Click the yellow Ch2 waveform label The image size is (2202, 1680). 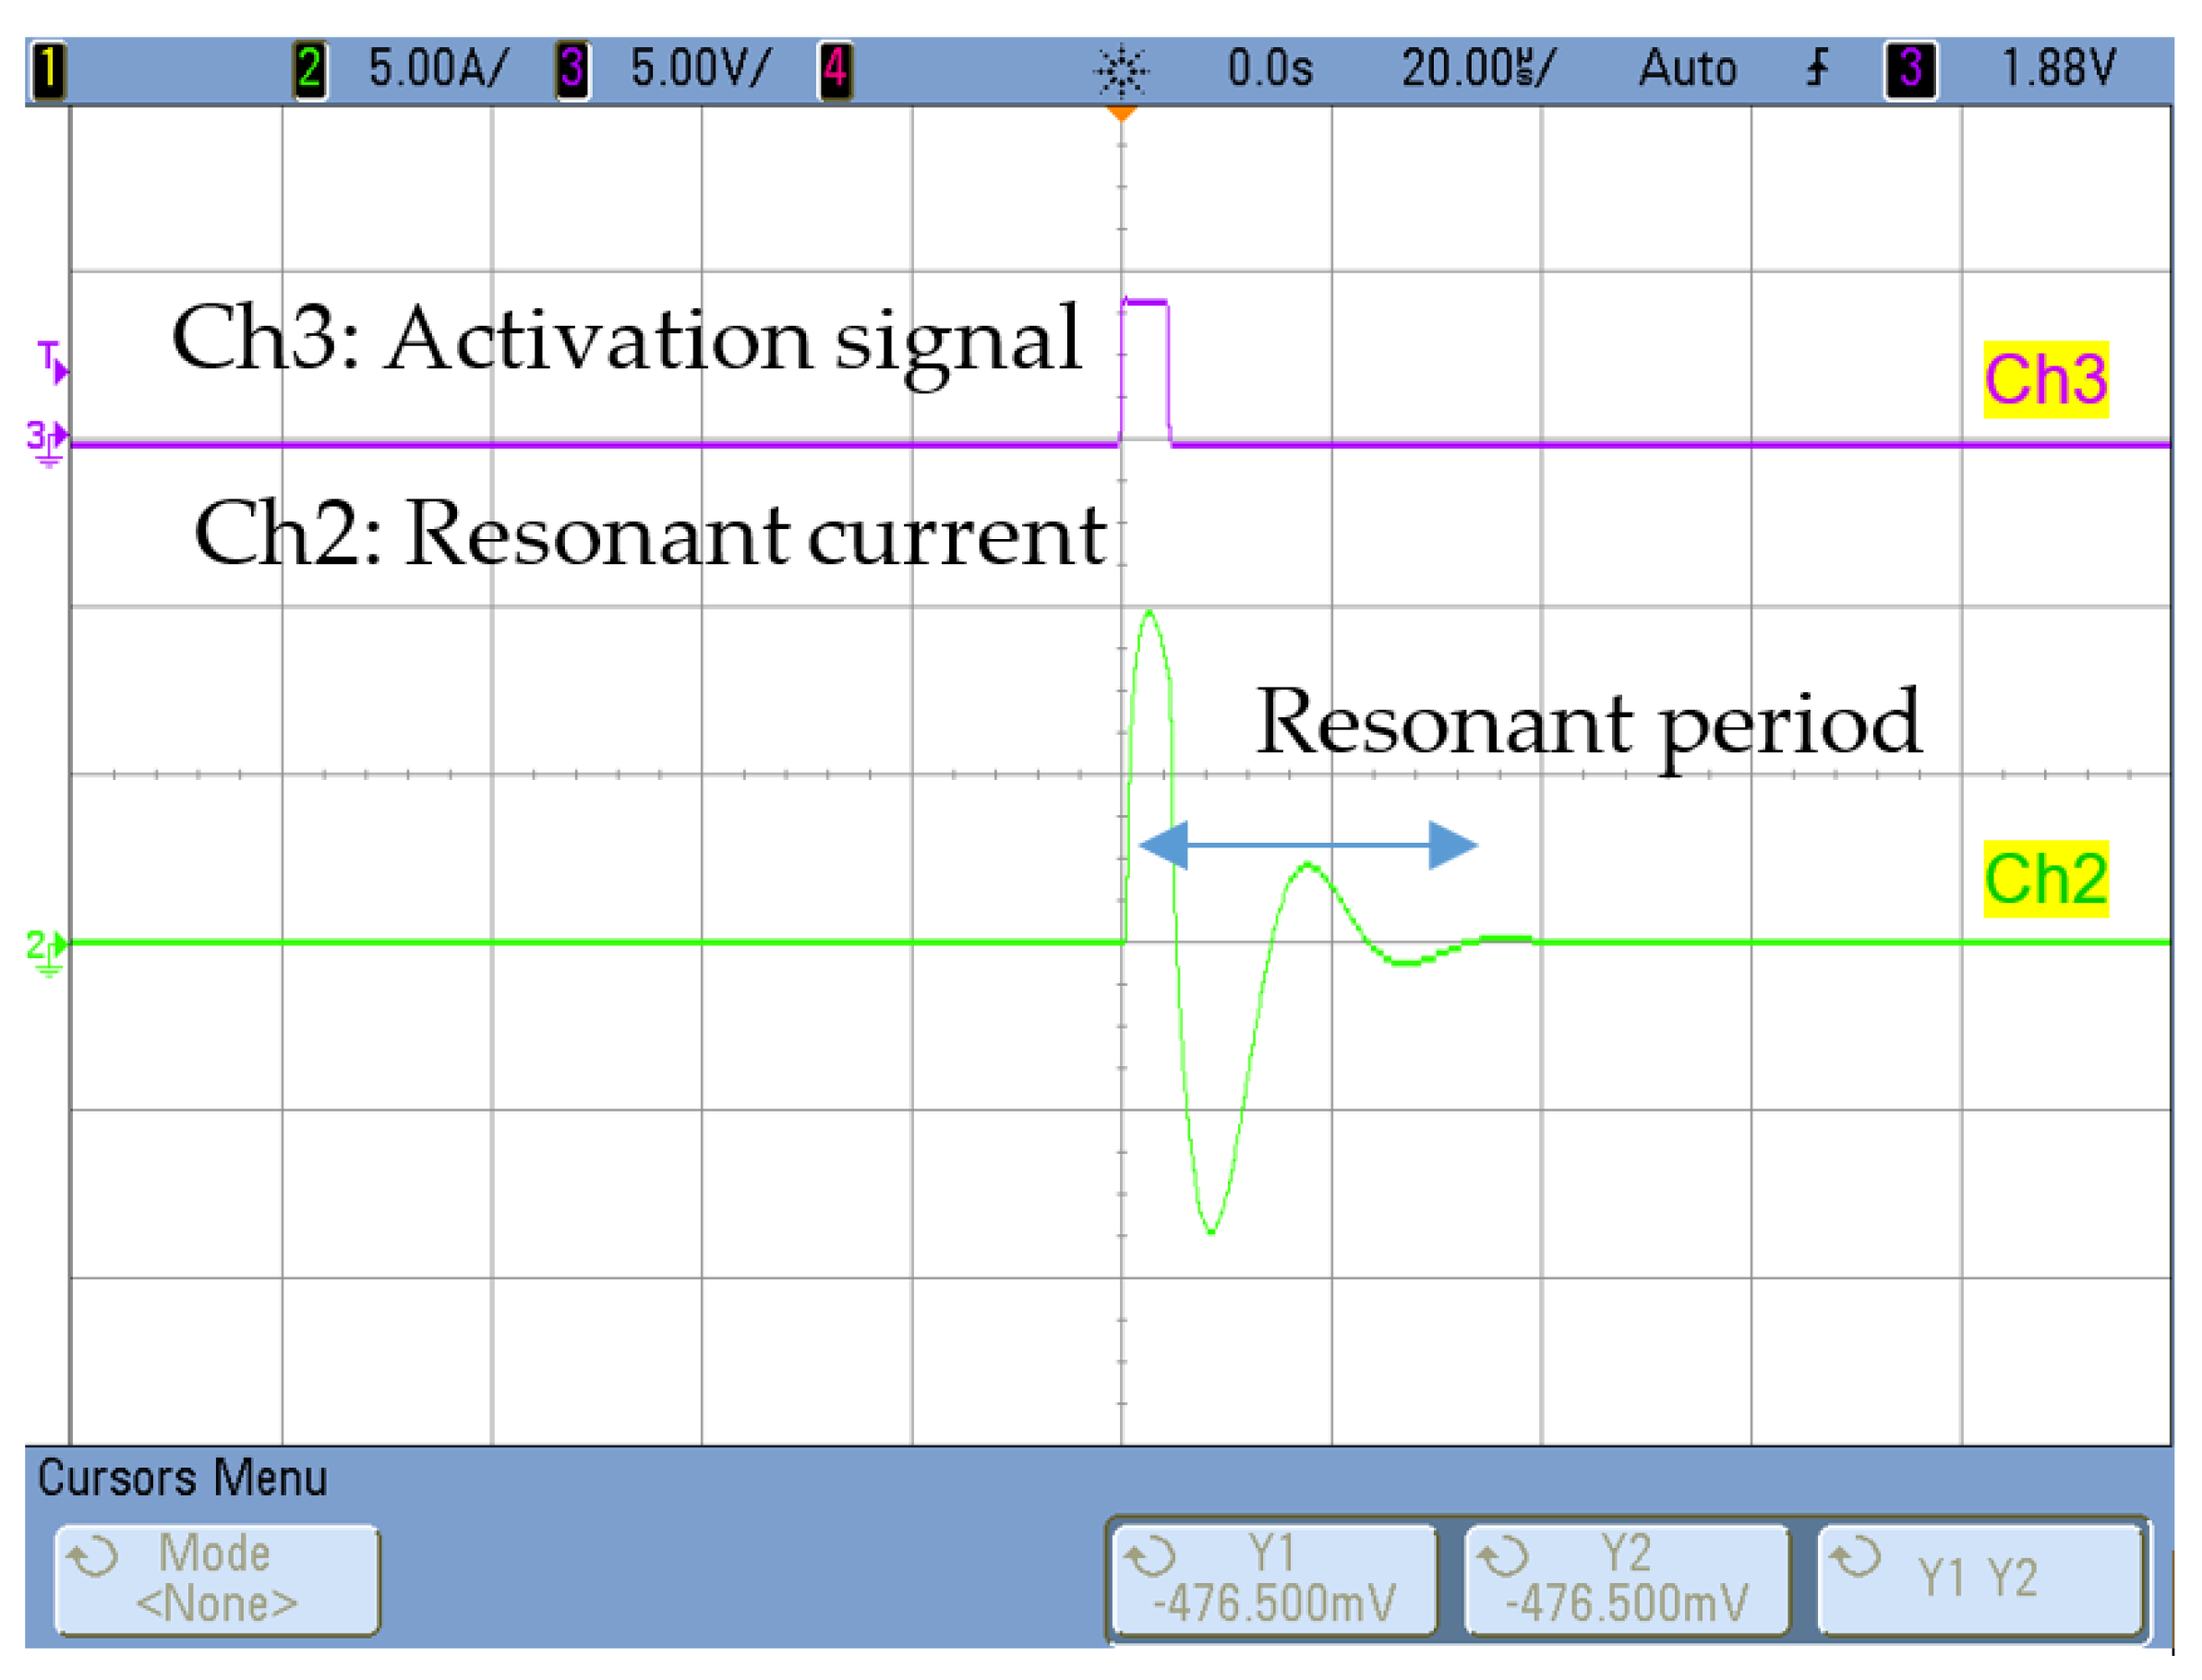click(2046, 879)
